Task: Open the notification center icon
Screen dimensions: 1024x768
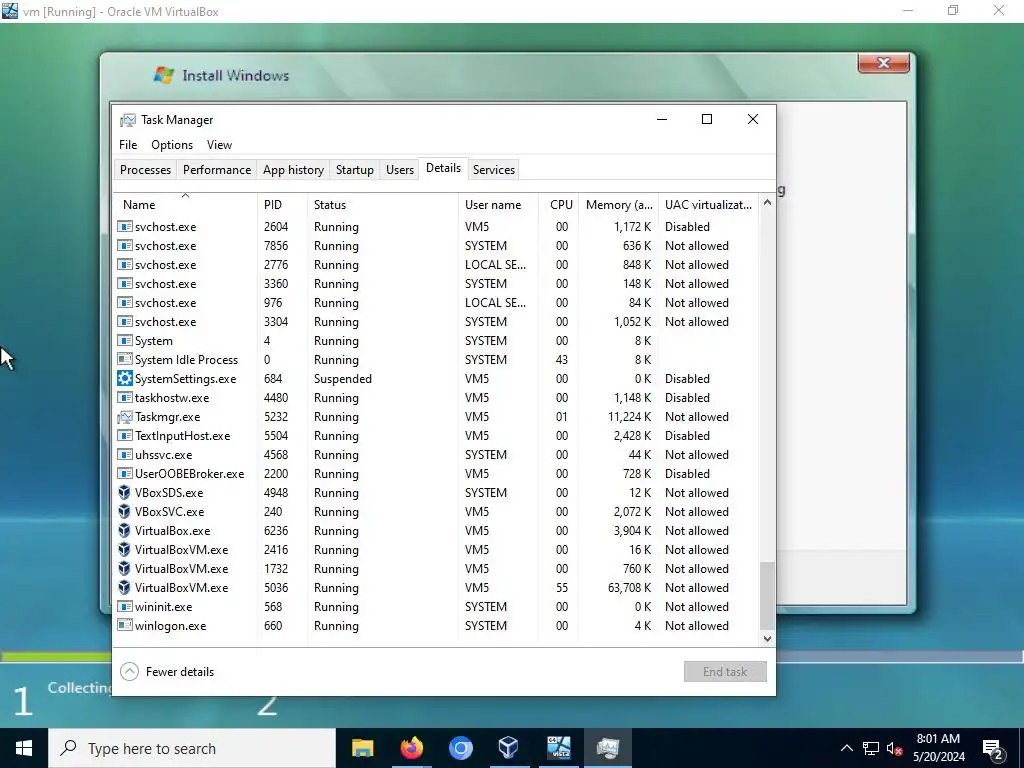Action: tap(993, 748)
